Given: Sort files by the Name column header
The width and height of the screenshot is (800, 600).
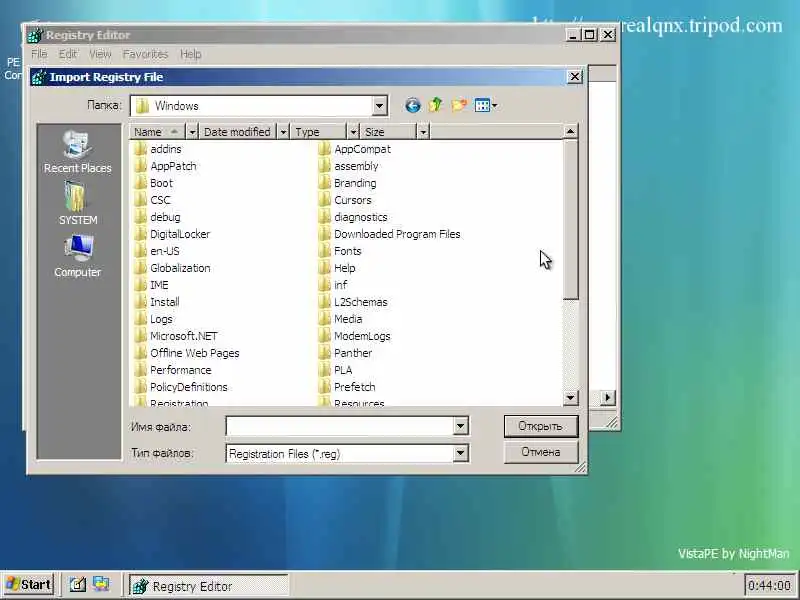Looking at the screenshot, I should [x=158, y=132].
